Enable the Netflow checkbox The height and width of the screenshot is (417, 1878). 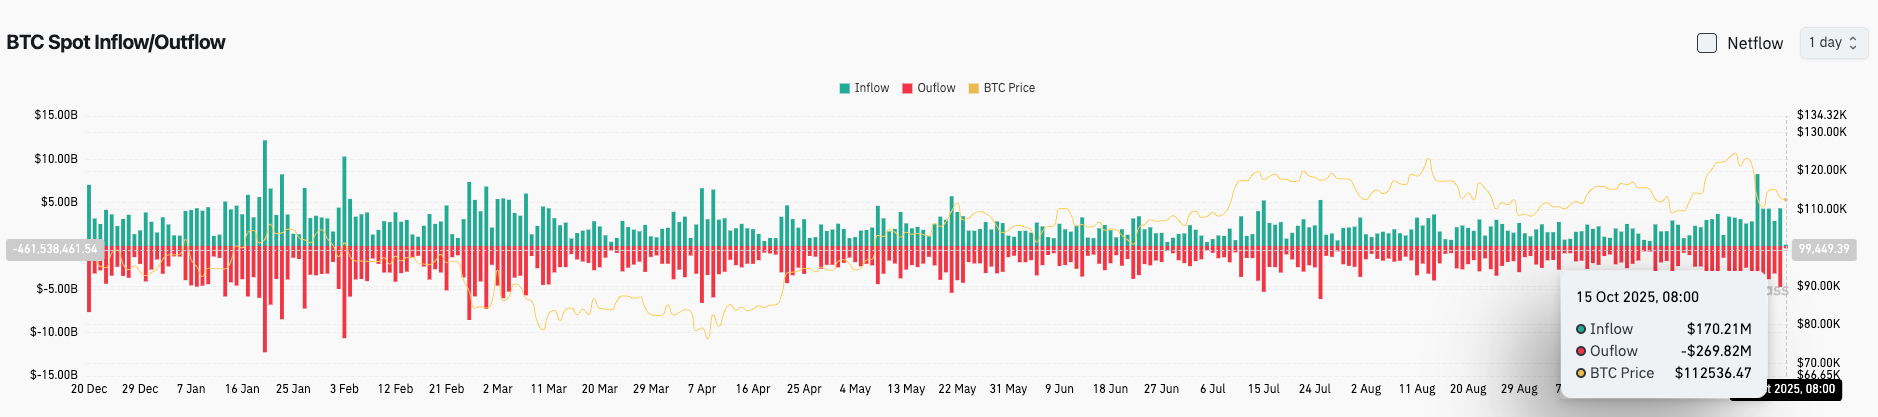(x=1707, y=43)
